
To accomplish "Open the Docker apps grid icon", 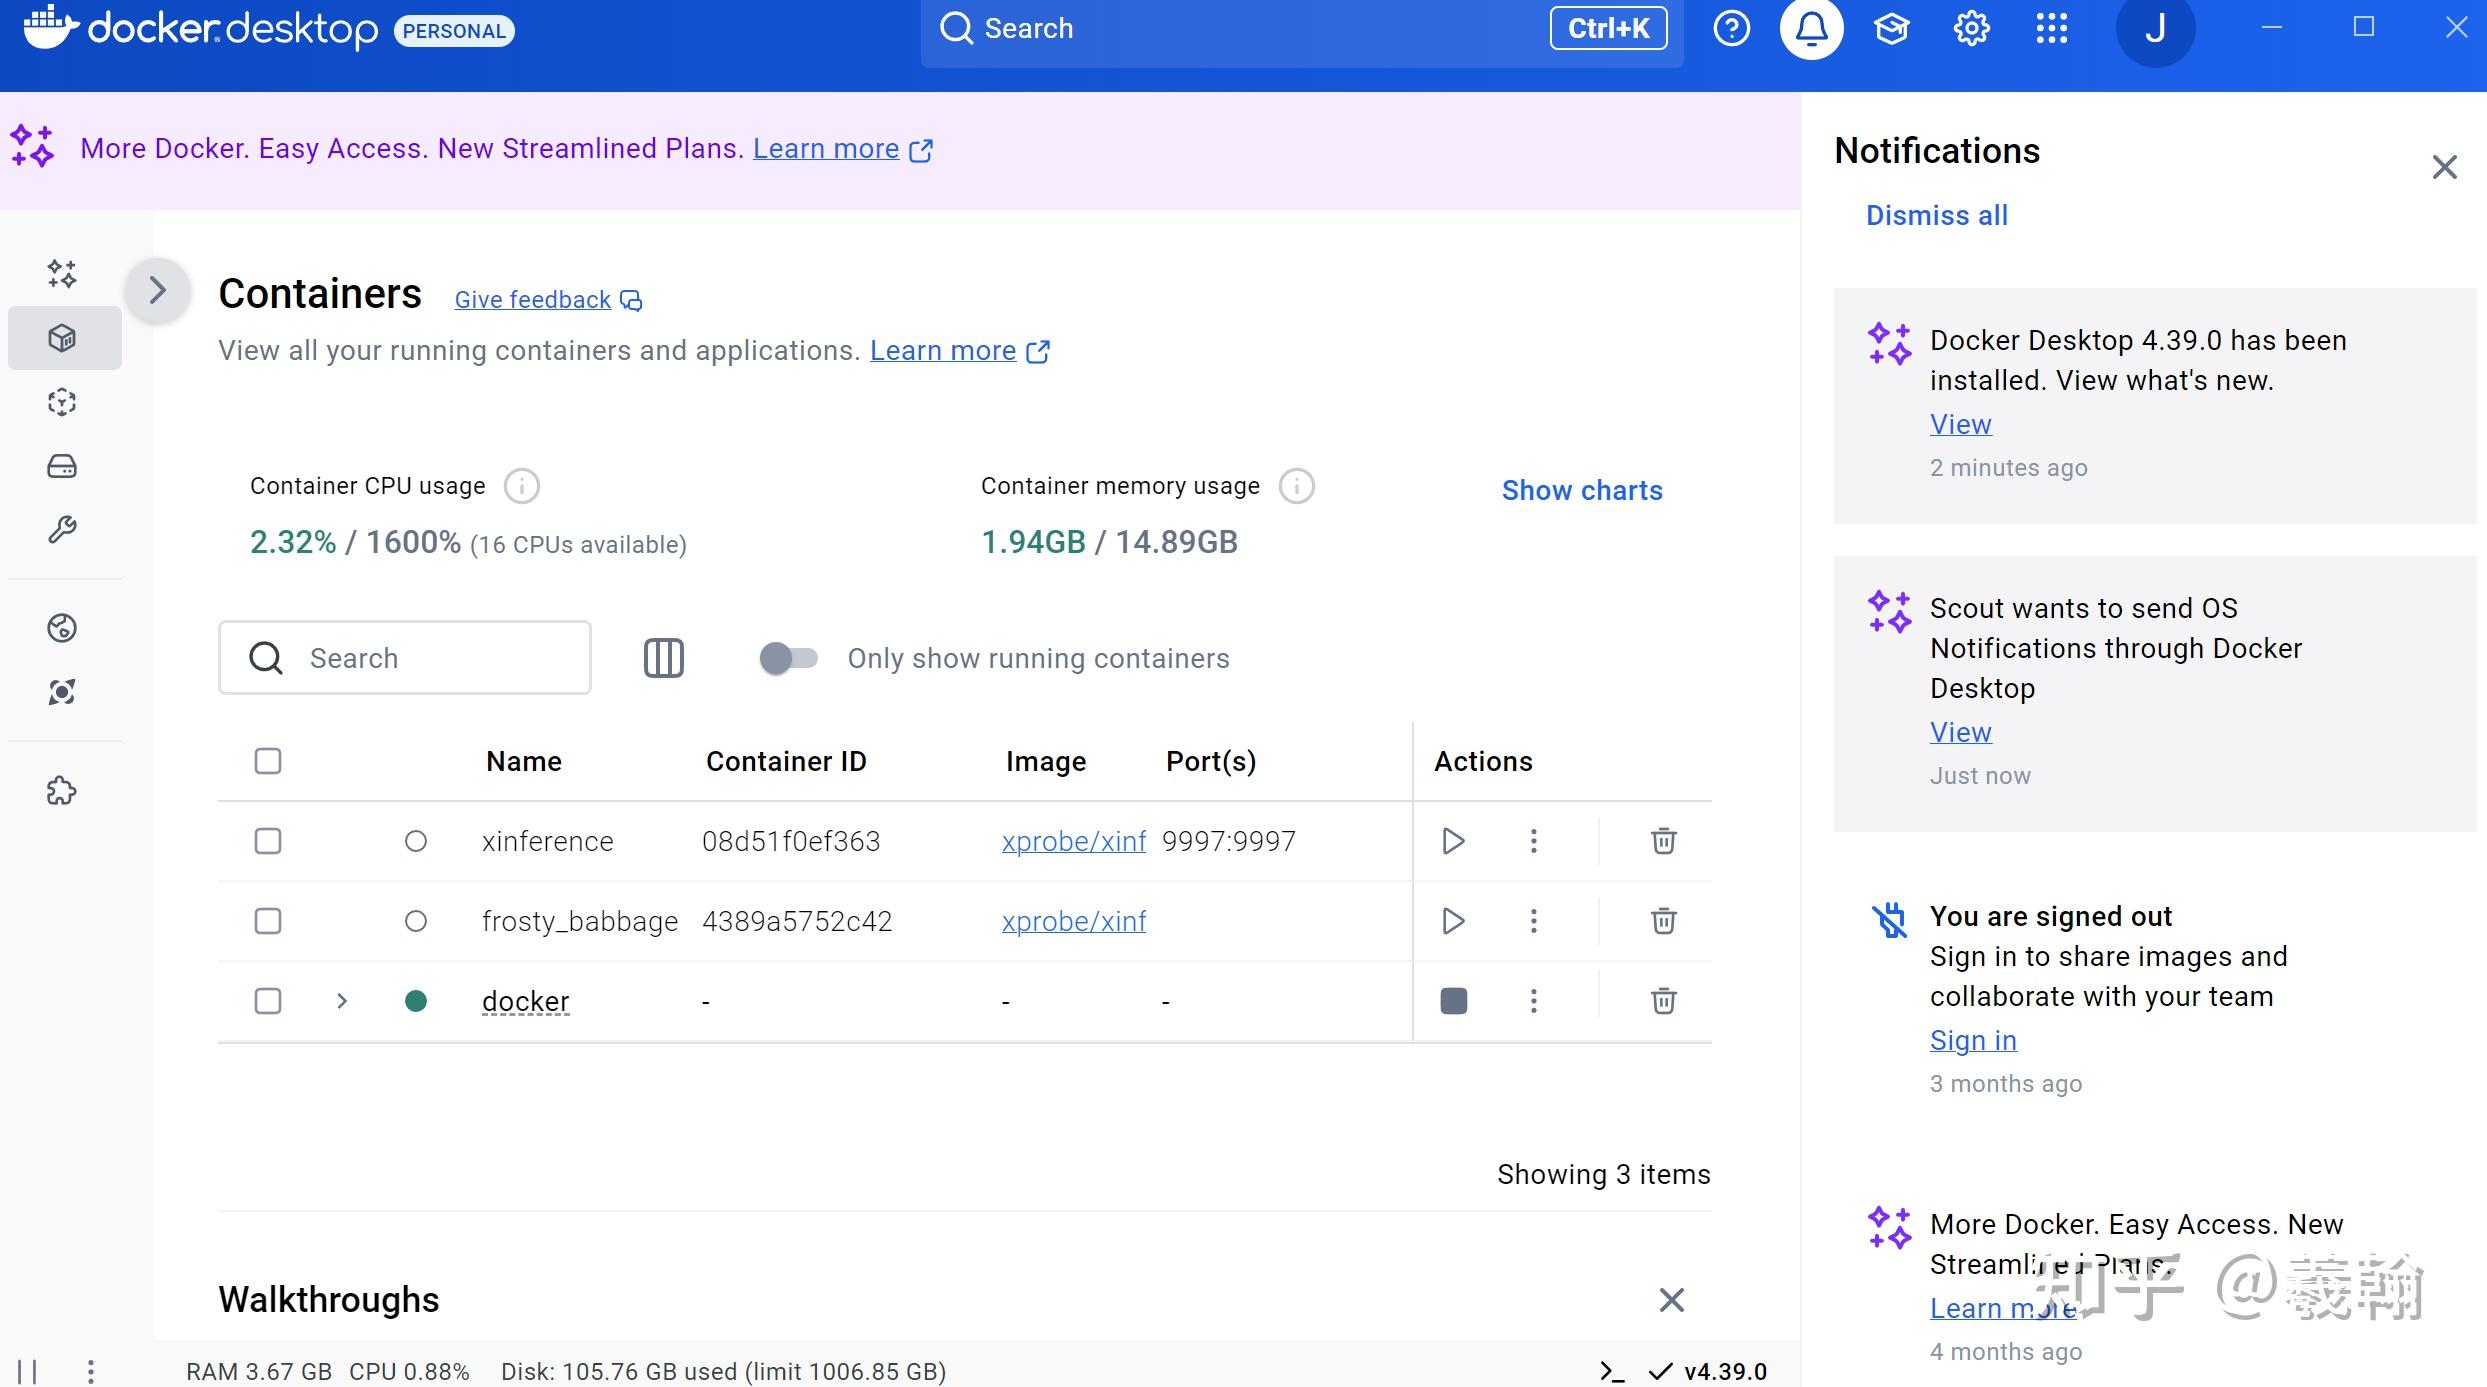I will click(2051, 29).
